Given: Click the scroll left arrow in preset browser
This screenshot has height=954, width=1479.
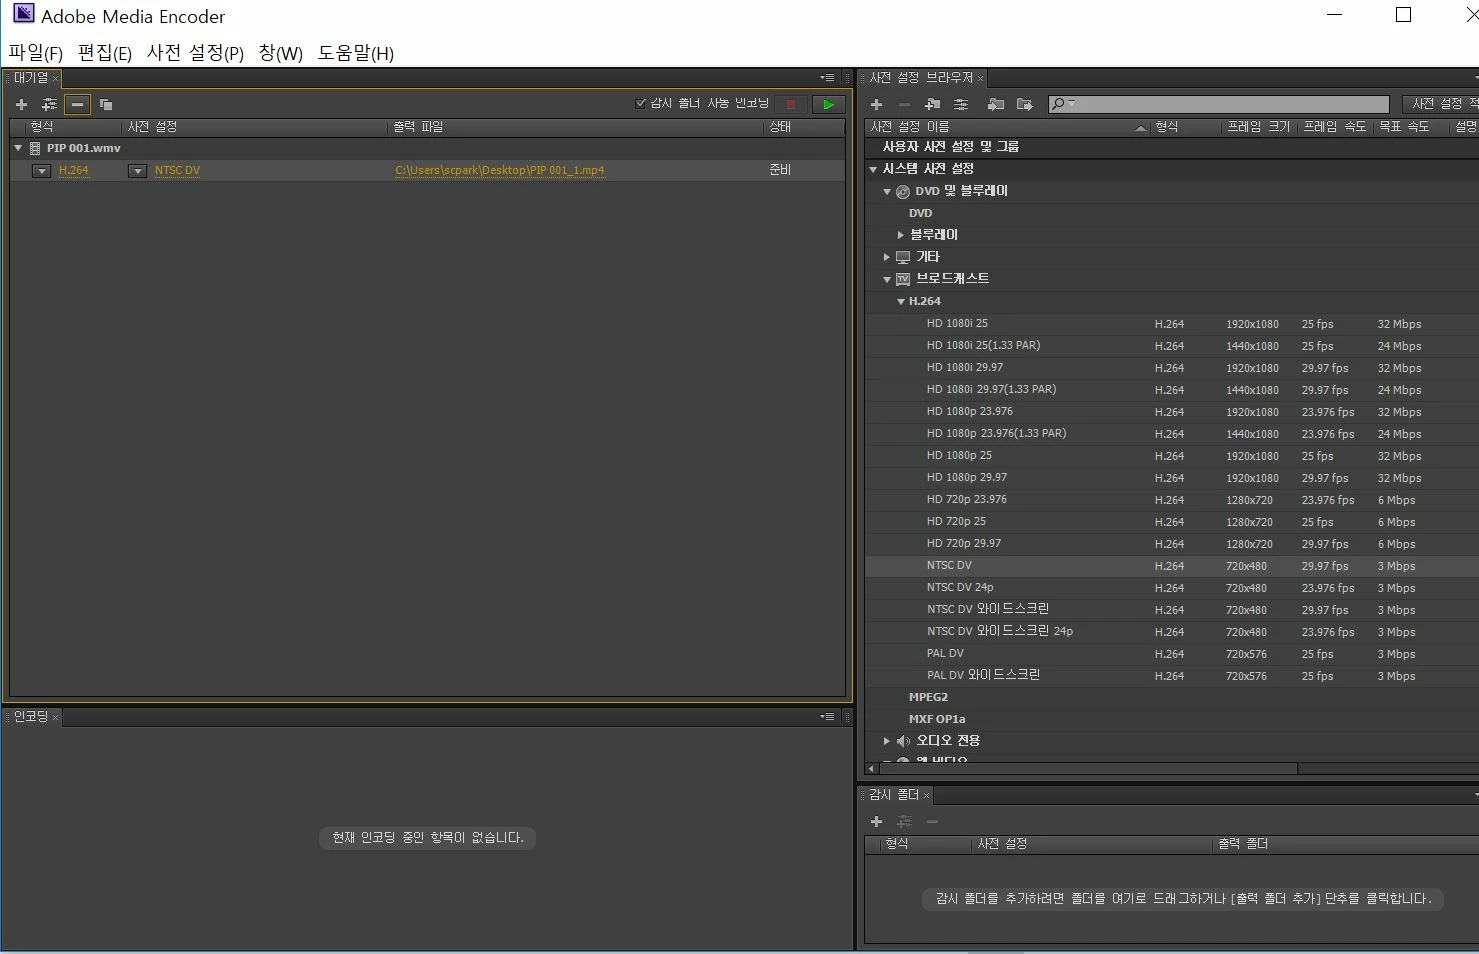Looking at the screenshot, I should 871,769.
